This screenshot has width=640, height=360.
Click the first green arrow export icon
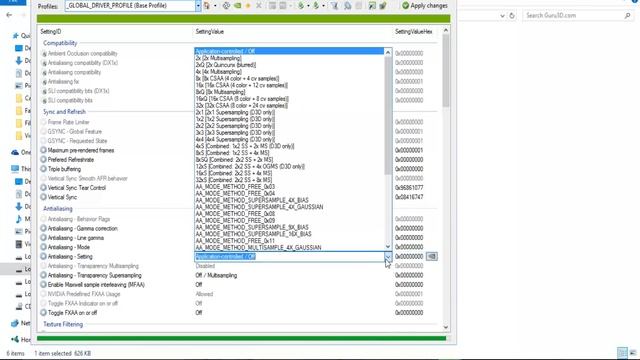(301, 6)
